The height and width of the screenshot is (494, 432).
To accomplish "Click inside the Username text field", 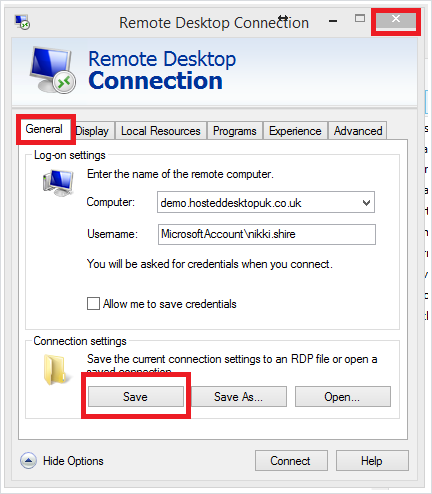I will click(x=267, y=234).
